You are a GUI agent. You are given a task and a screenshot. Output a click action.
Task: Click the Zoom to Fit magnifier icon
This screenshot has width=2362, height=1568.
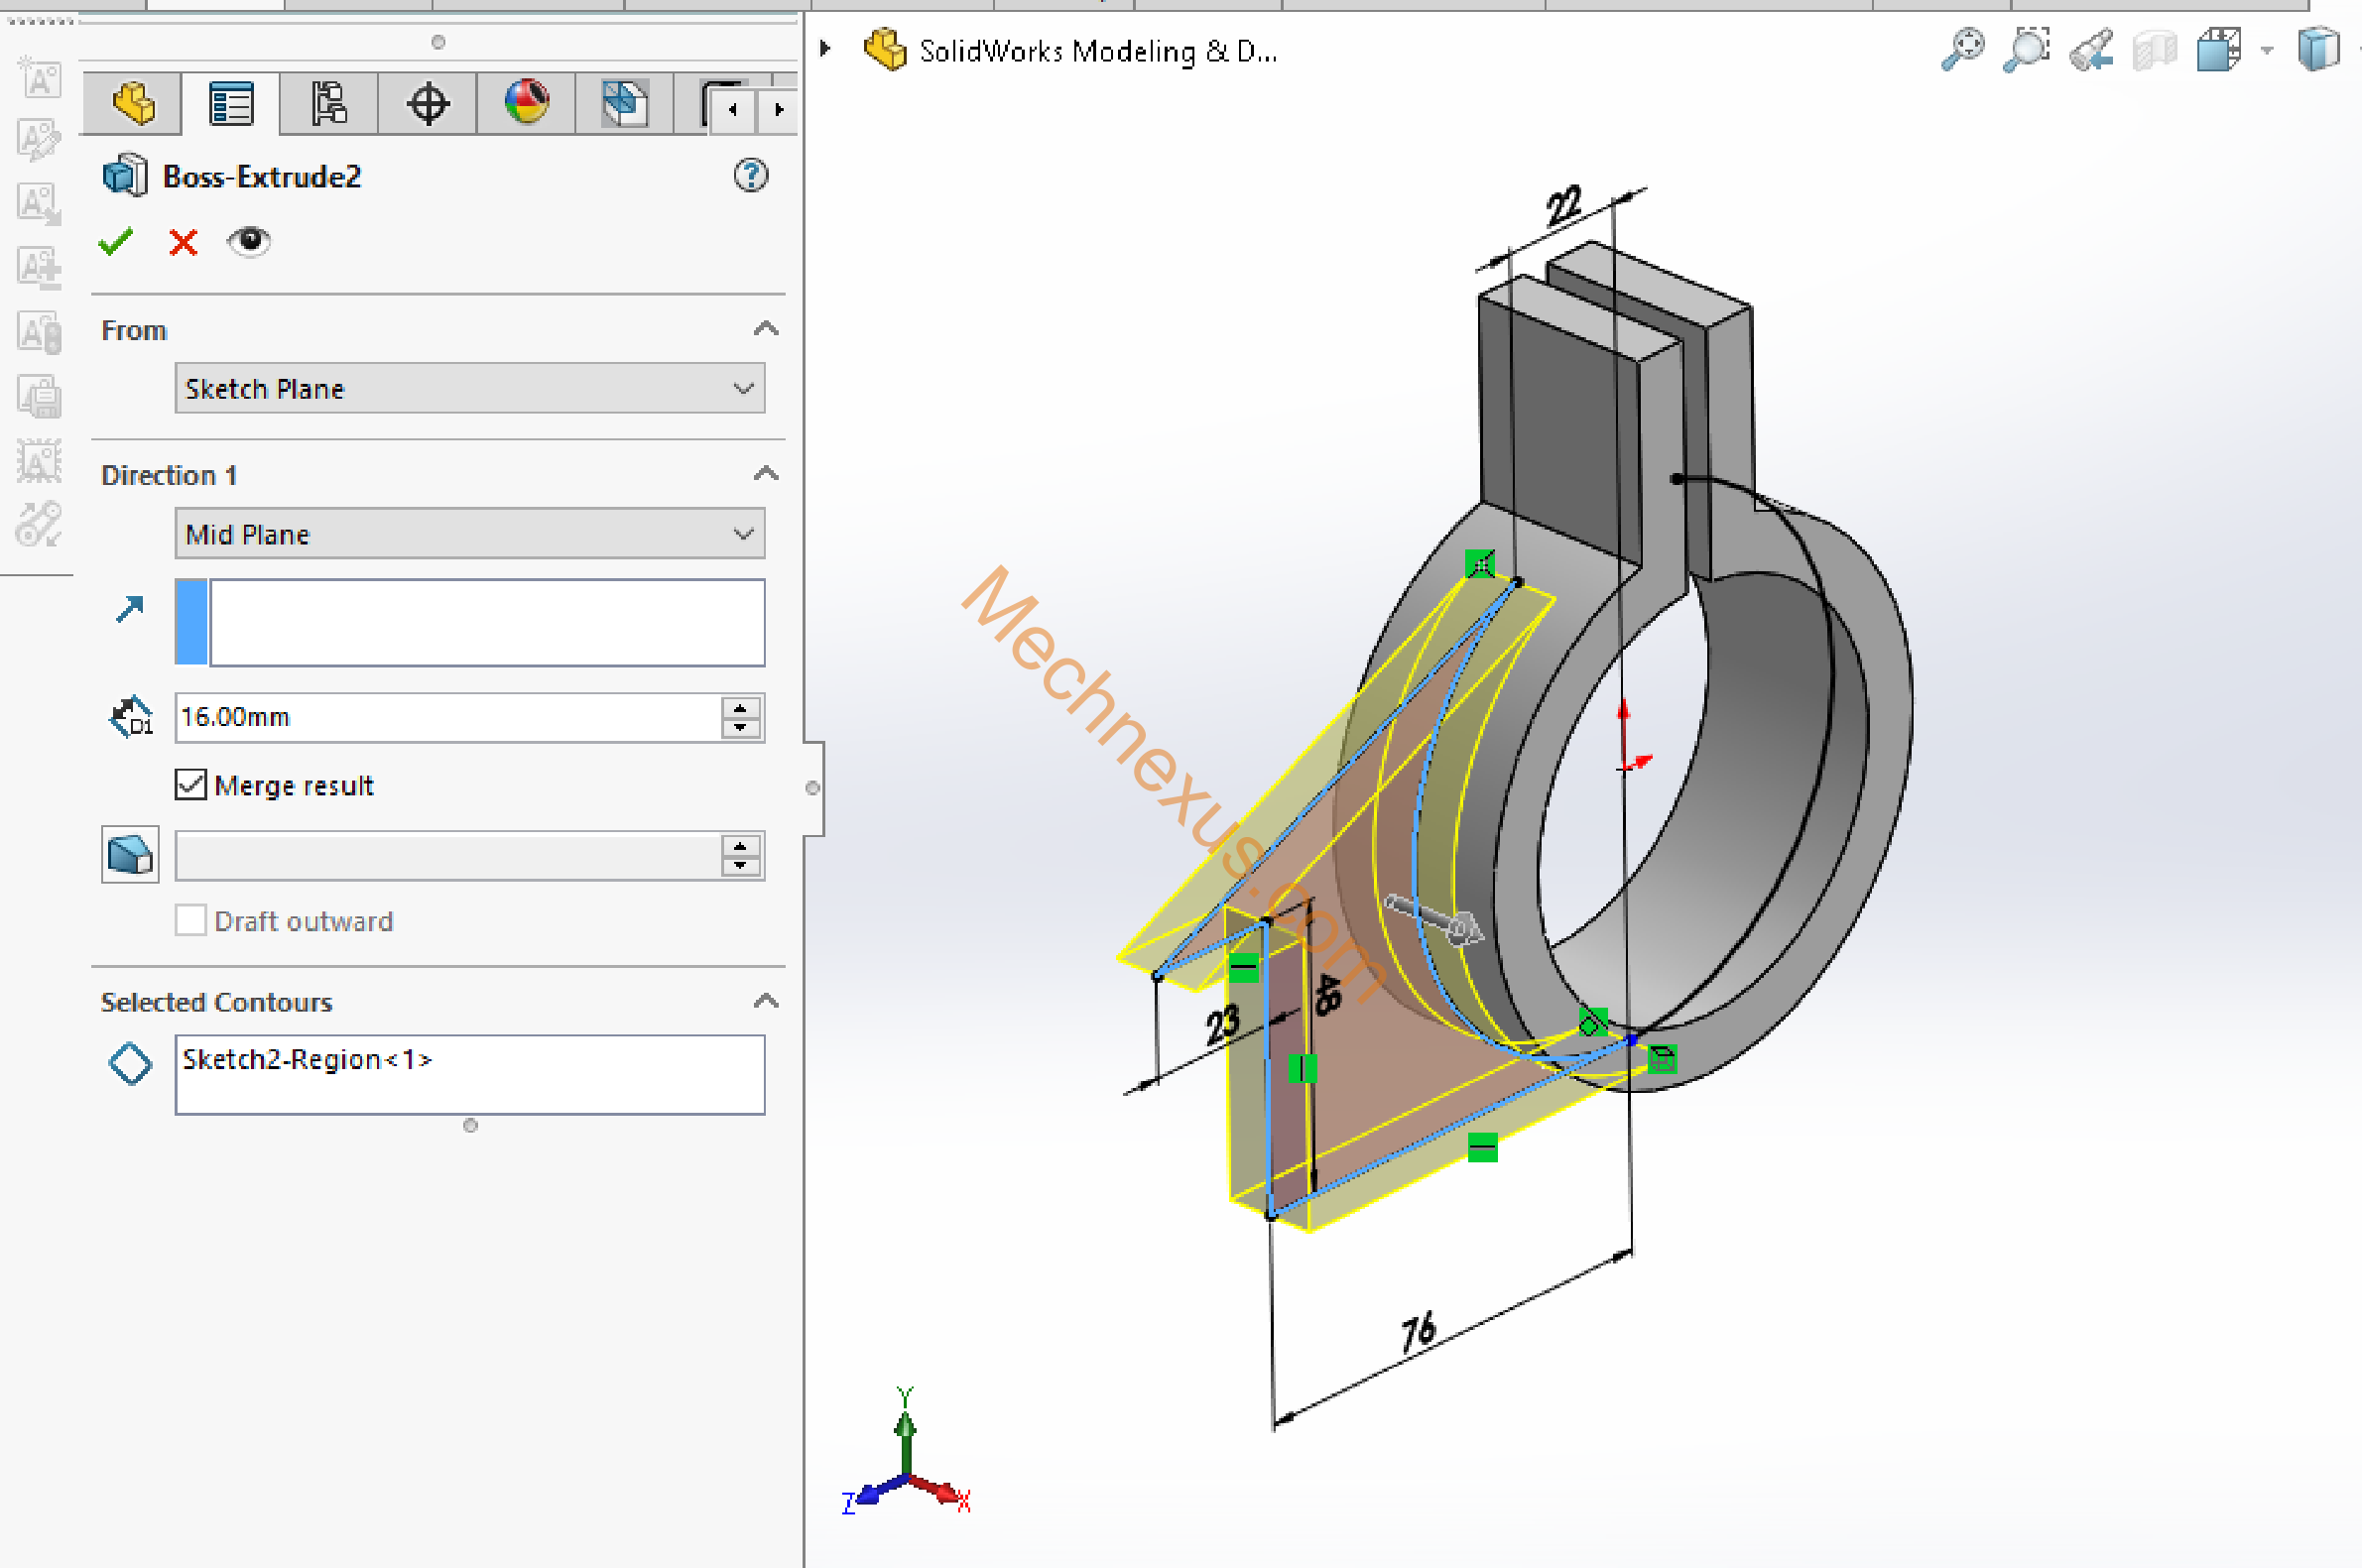coord(1962,49)
